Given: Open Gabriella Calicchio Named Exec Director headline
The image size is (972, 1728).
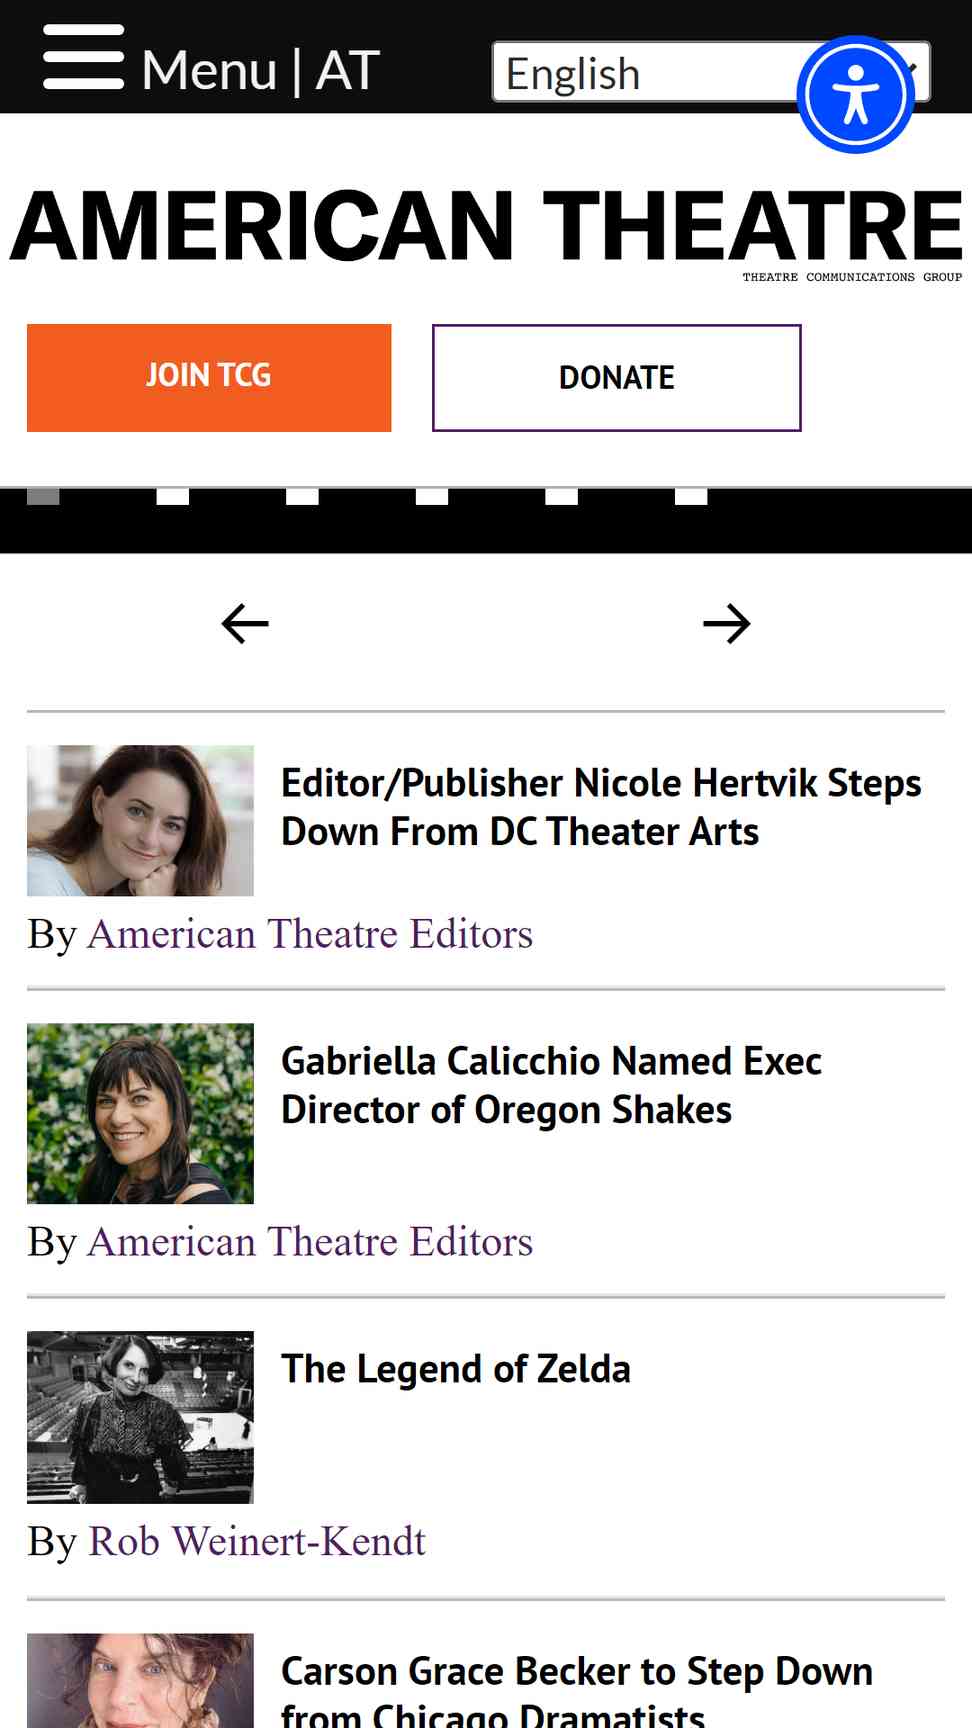Looking at the screenshot, I should point(551,1085).
